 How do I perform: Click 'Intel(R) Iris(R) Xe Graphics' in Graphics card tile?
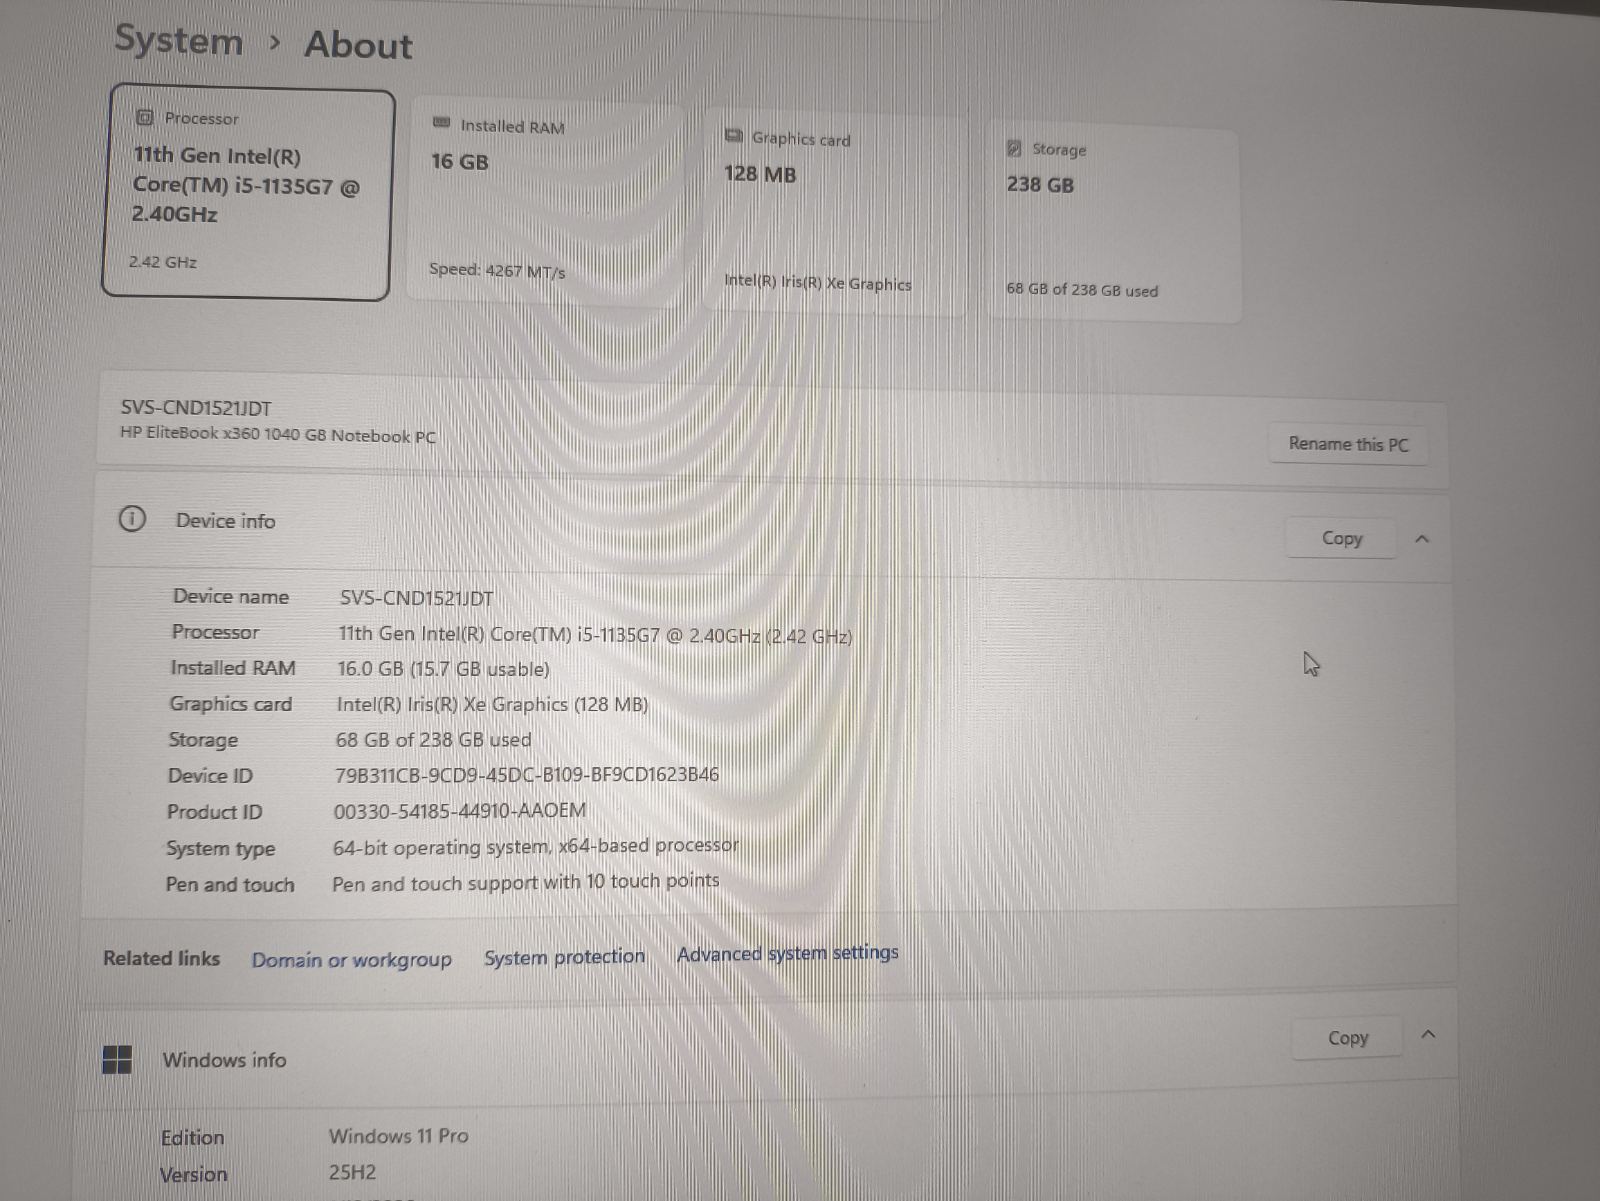[818, 283]
